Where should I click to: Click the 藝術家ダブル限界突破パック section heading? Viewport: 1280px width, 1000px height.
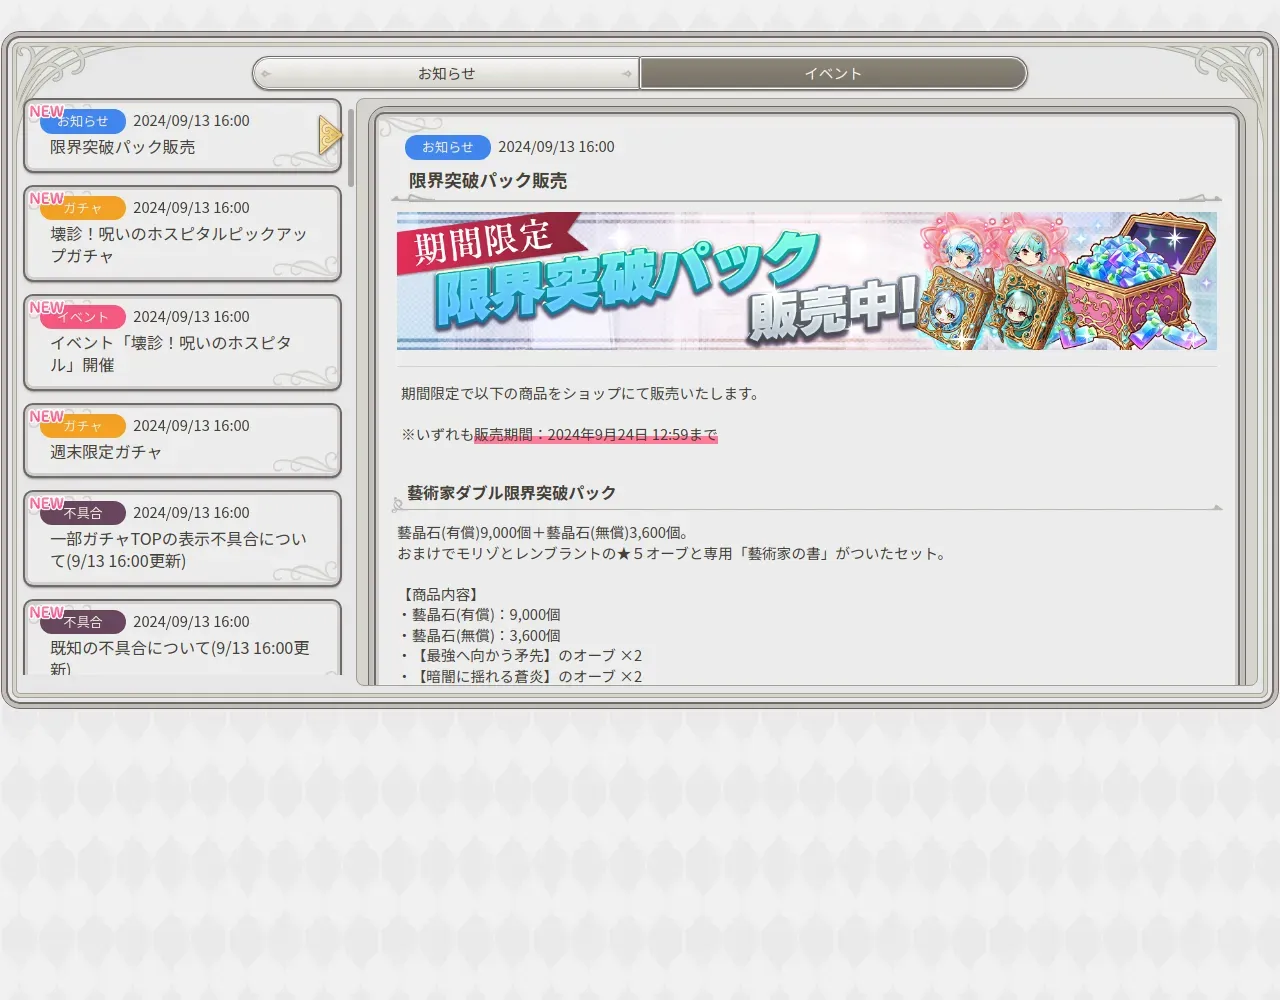point(511,493)
